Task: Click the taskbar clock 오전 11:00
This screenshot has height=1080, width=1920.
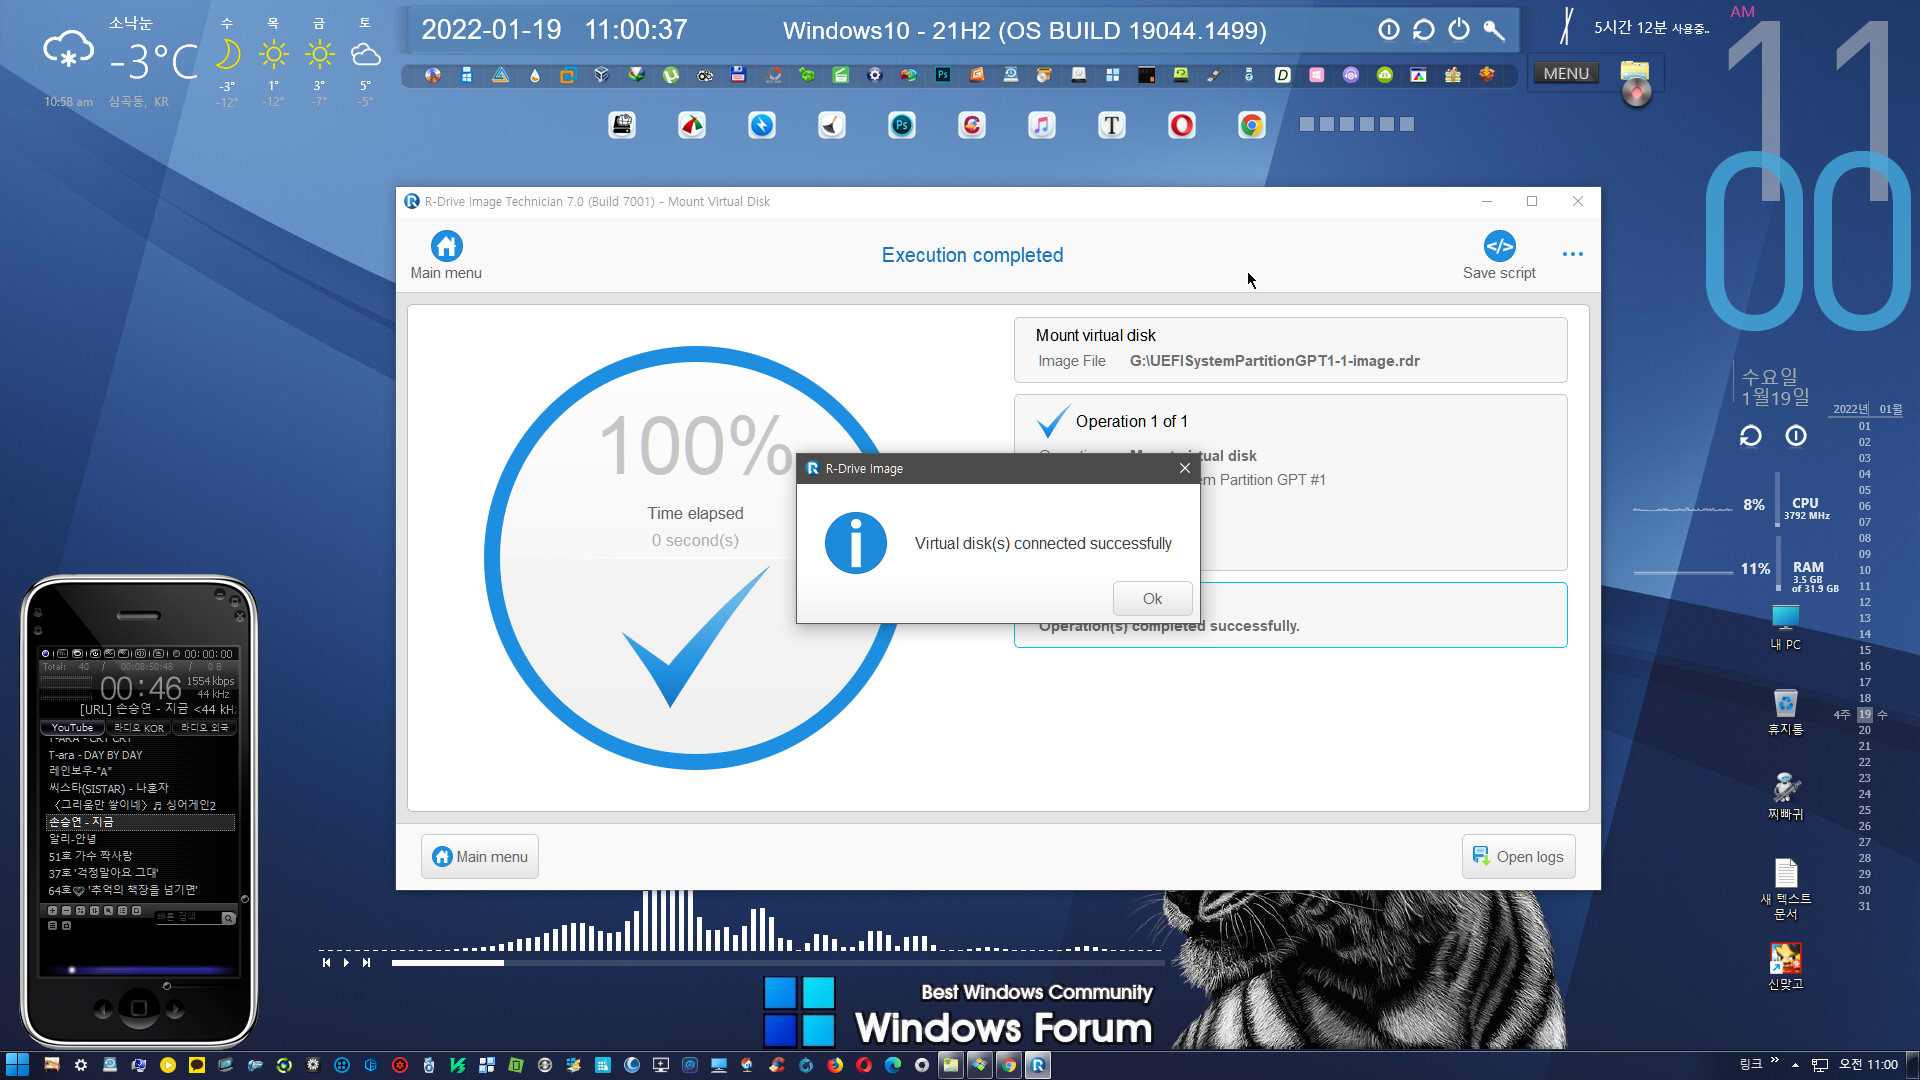Action: [1868, 1065]
